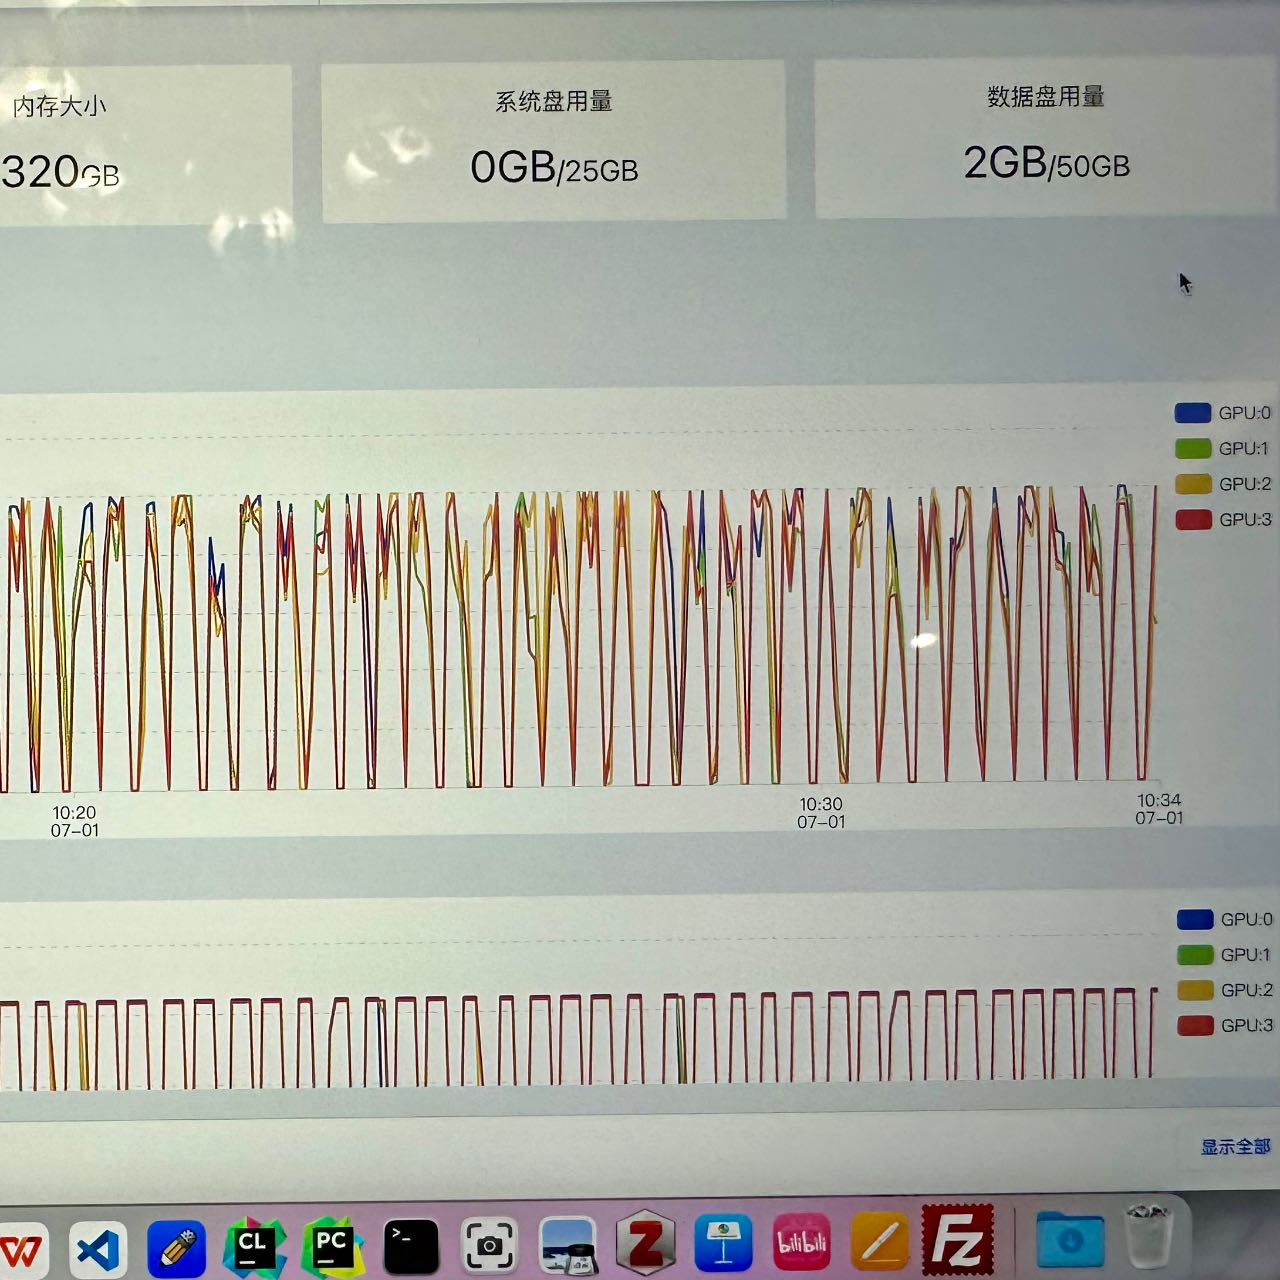Click the 数据盘用量 card title
Viewport: 1280px width, 1280px height.
[1046, 96]
